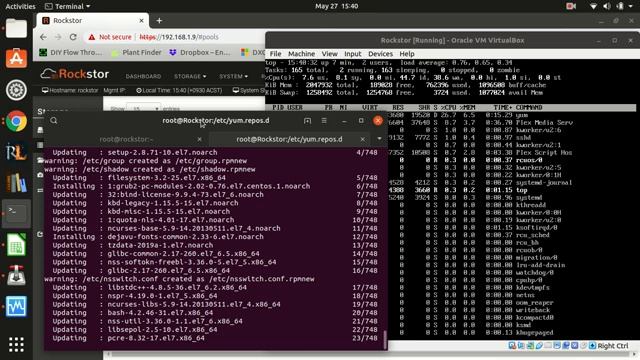Viewport: 640px width, 360px height.
Task: Click the terminal search icon
Action: (x=54, y=120)
